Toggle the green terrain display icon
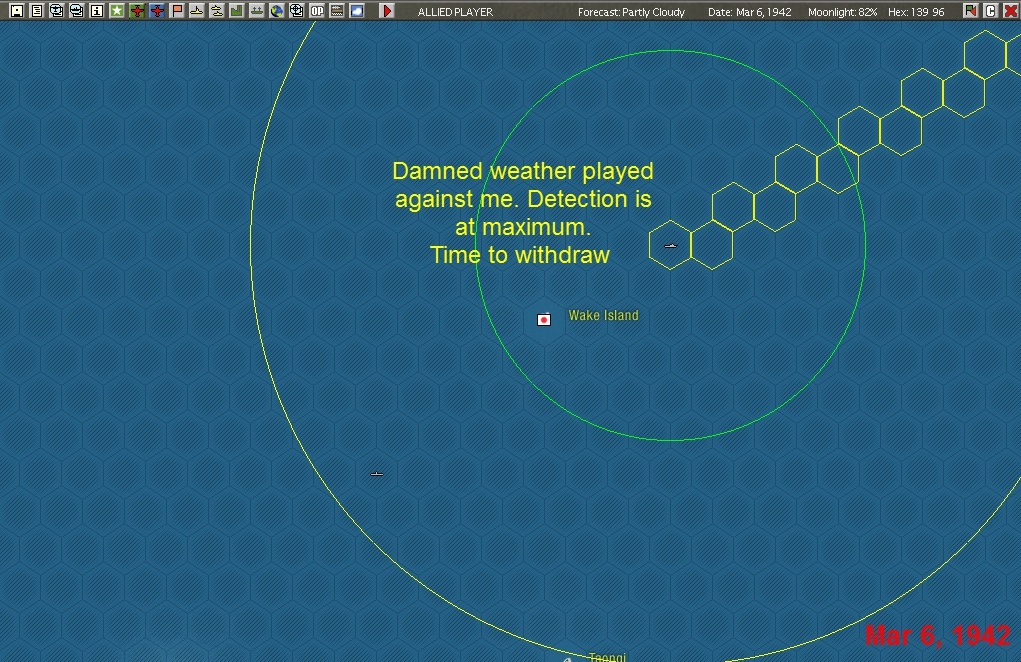 coord(237,12)
